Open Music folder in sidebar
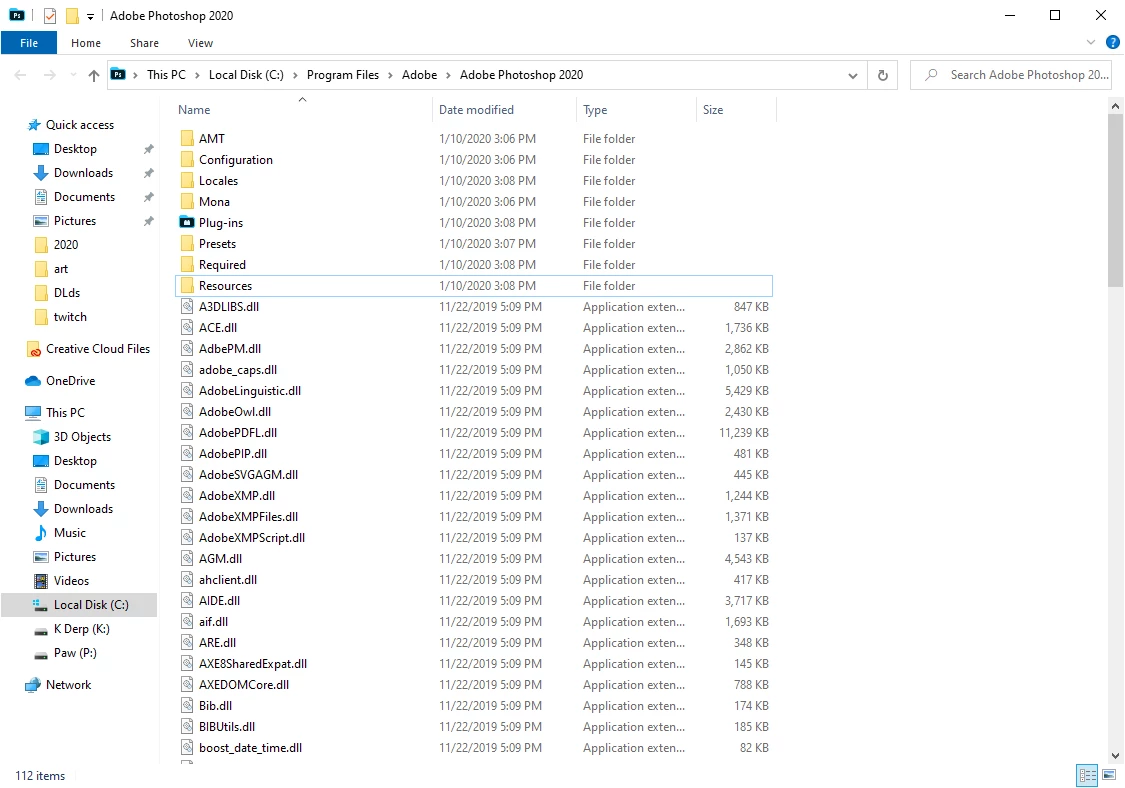Screen dimensions: 1125x788 pyautogui.click(x=60, y=533)
